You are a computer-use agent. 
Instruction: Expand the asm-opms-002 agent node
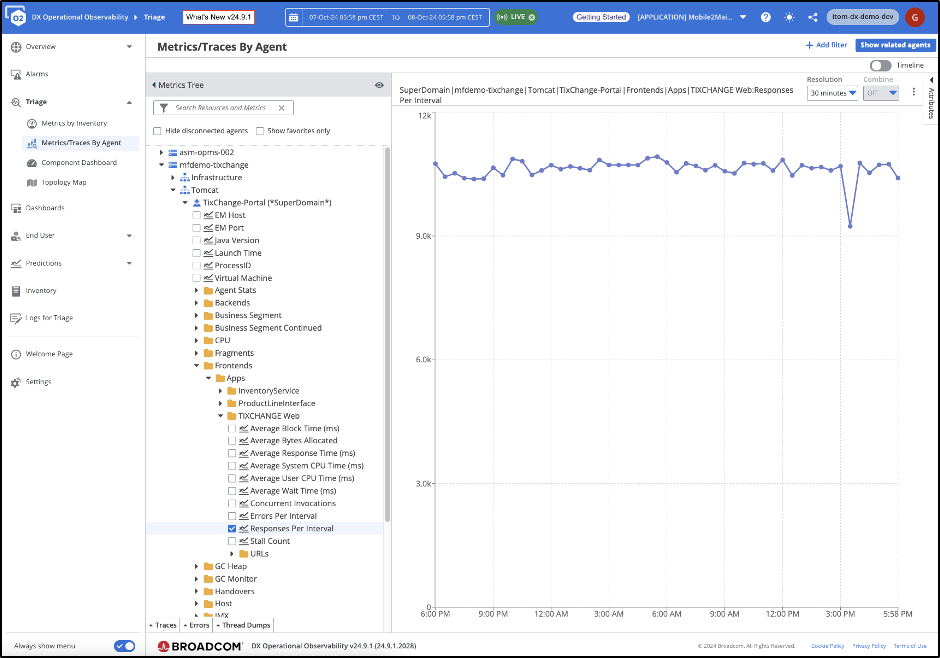[161, 152]
